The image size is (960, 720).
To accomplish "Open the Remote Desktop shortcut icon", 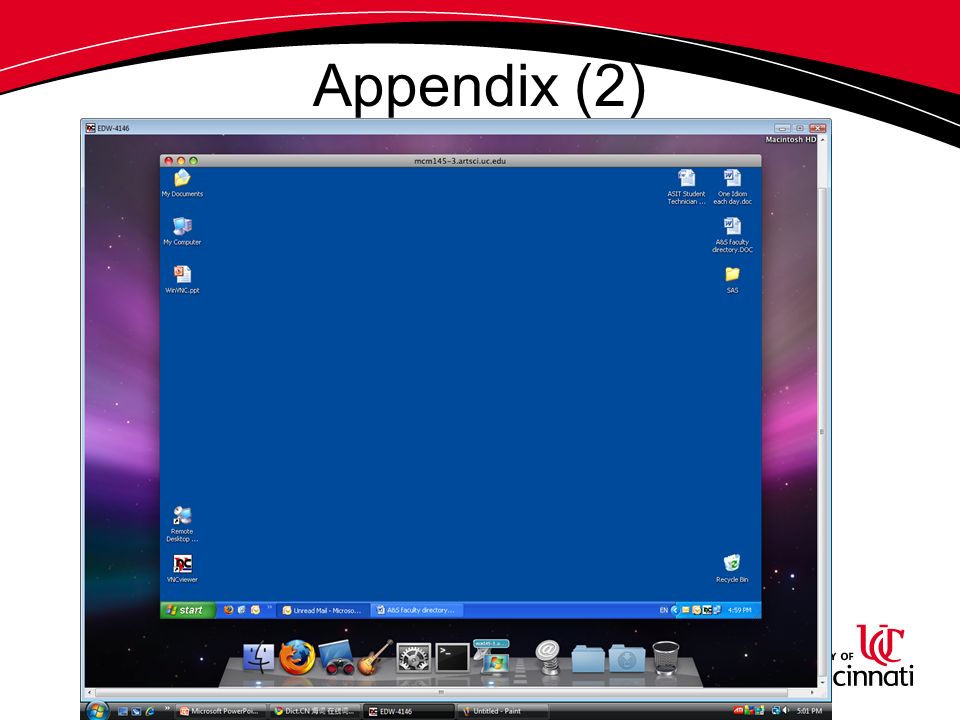I will 182,524.
